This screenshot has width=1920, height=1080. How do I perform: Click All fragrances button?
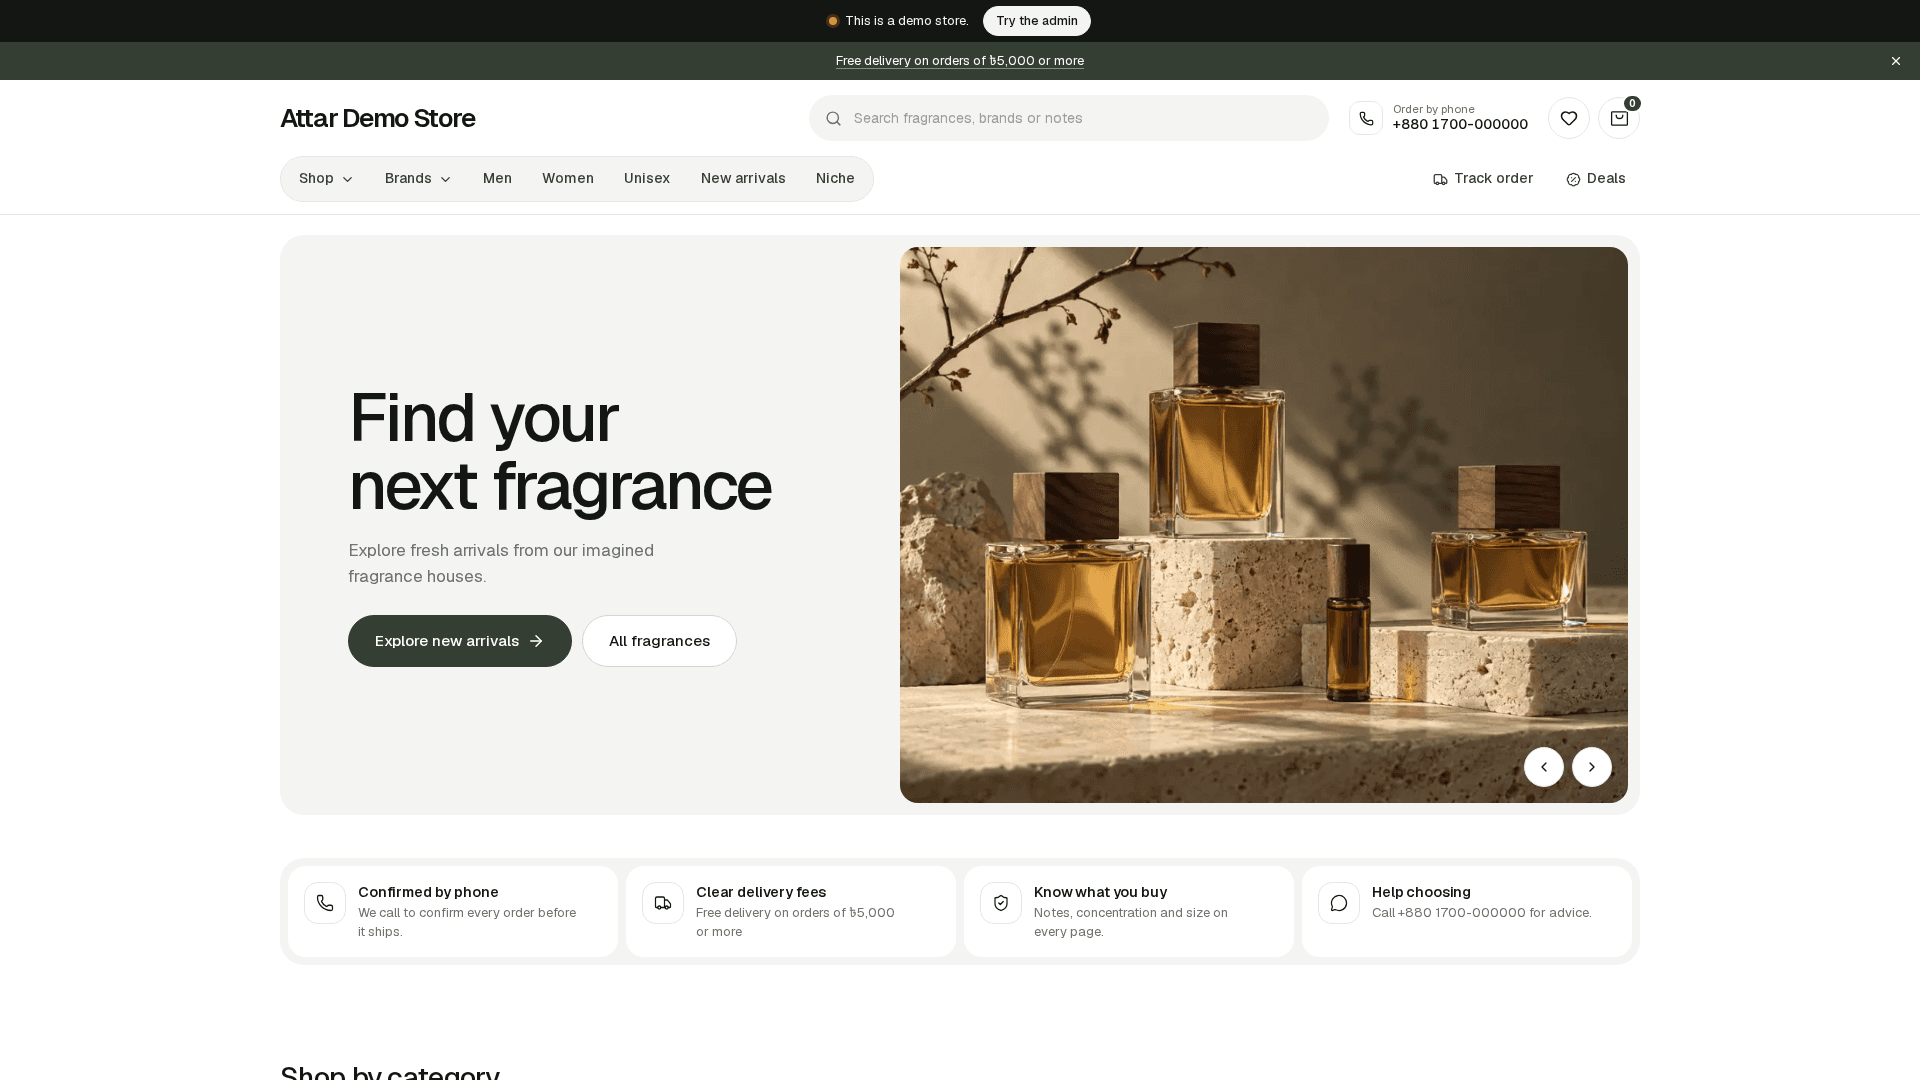(659, 641)
